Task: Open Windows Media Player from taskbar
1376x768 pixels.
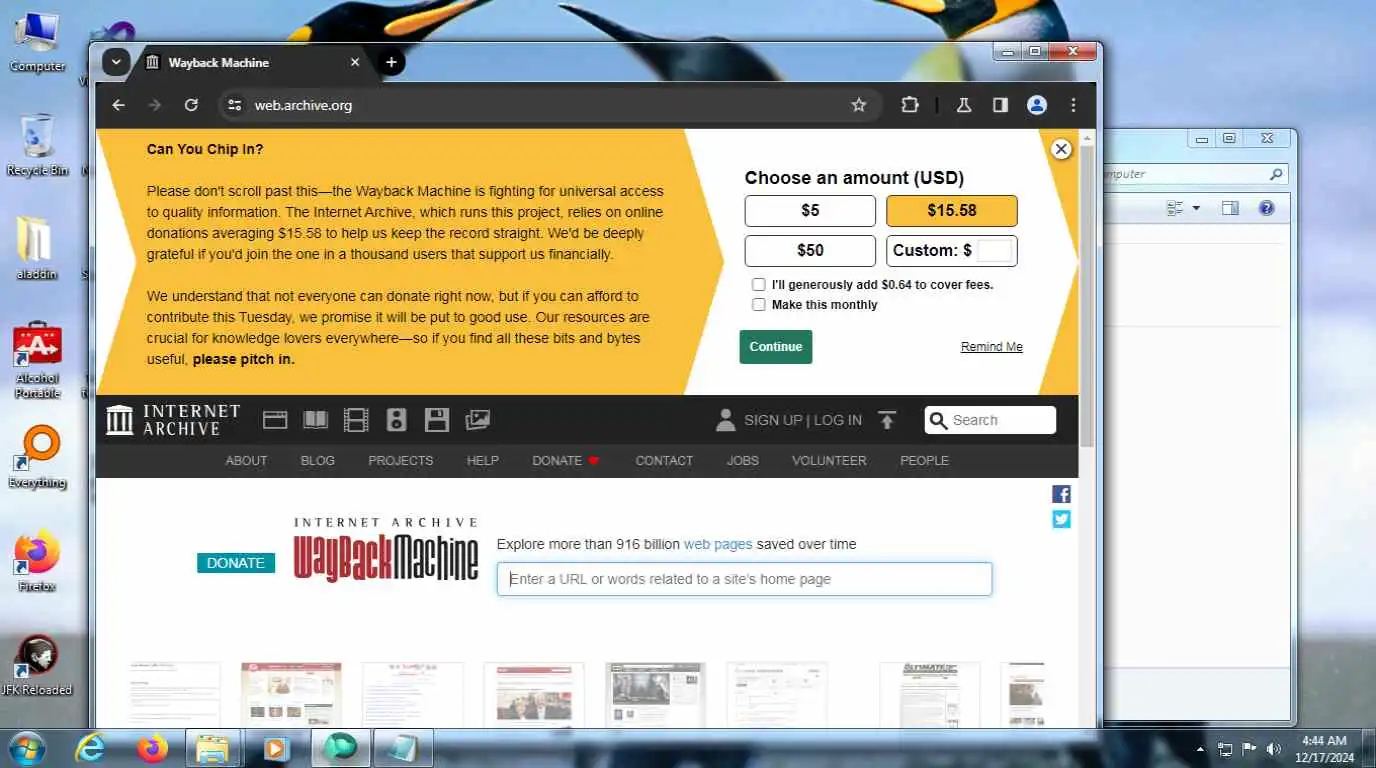Action: point(276,748)
